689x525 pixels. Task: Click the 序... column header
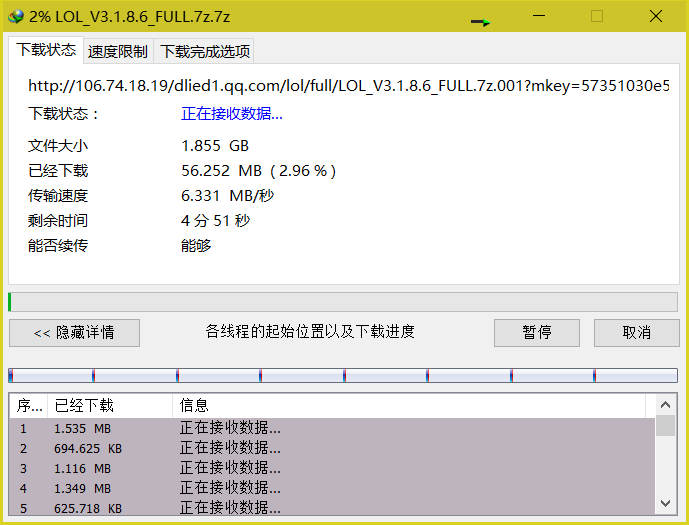tap(29, 405)
